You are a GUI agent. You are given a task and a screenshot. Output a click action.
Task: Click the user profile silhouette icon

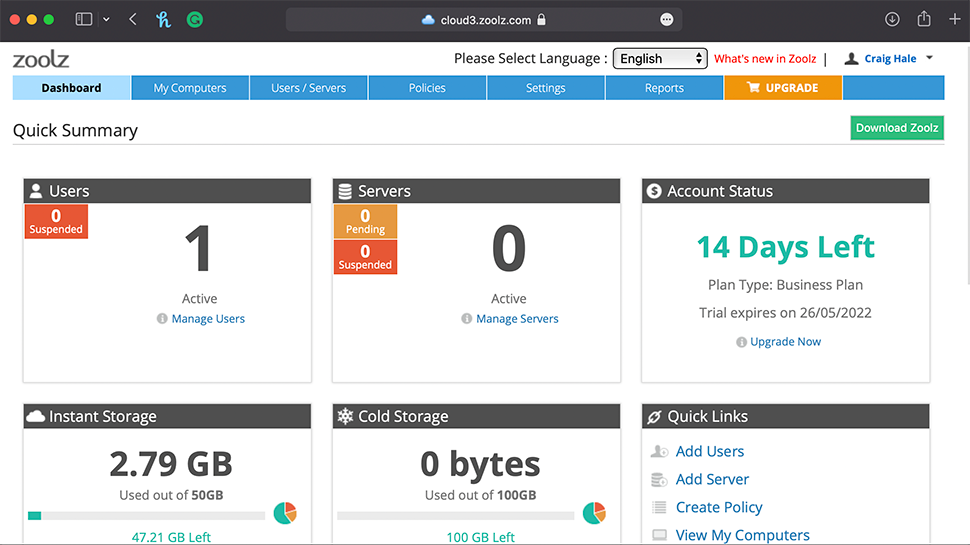(852, 59)
